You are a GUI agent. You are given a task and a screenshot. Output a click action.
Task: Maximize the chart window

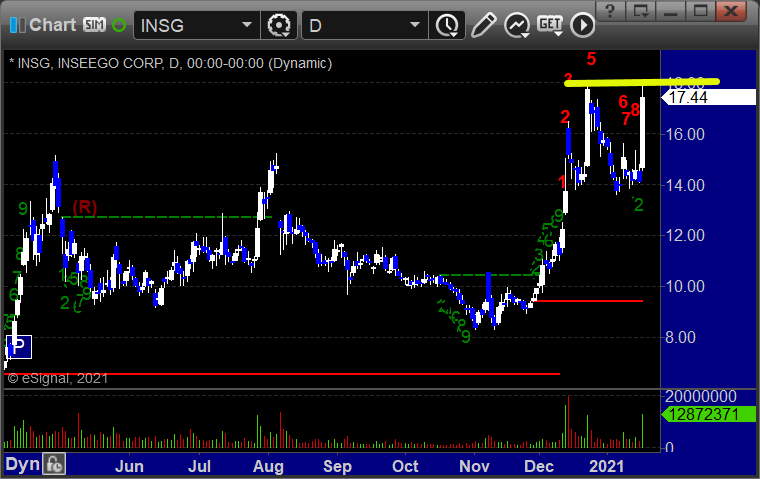tap(700, 10)
